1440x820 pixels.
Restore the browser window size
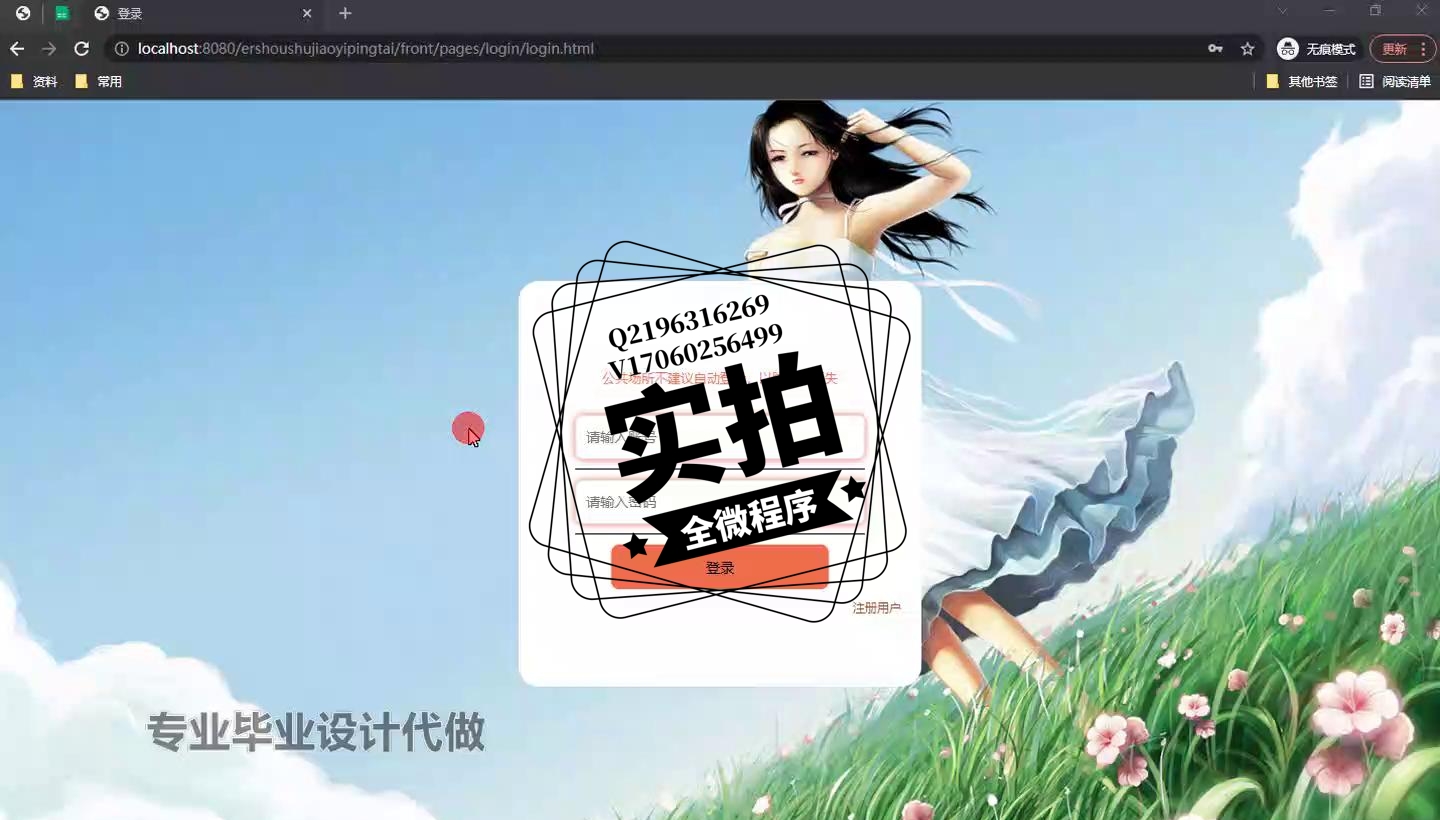[1375, 11]
